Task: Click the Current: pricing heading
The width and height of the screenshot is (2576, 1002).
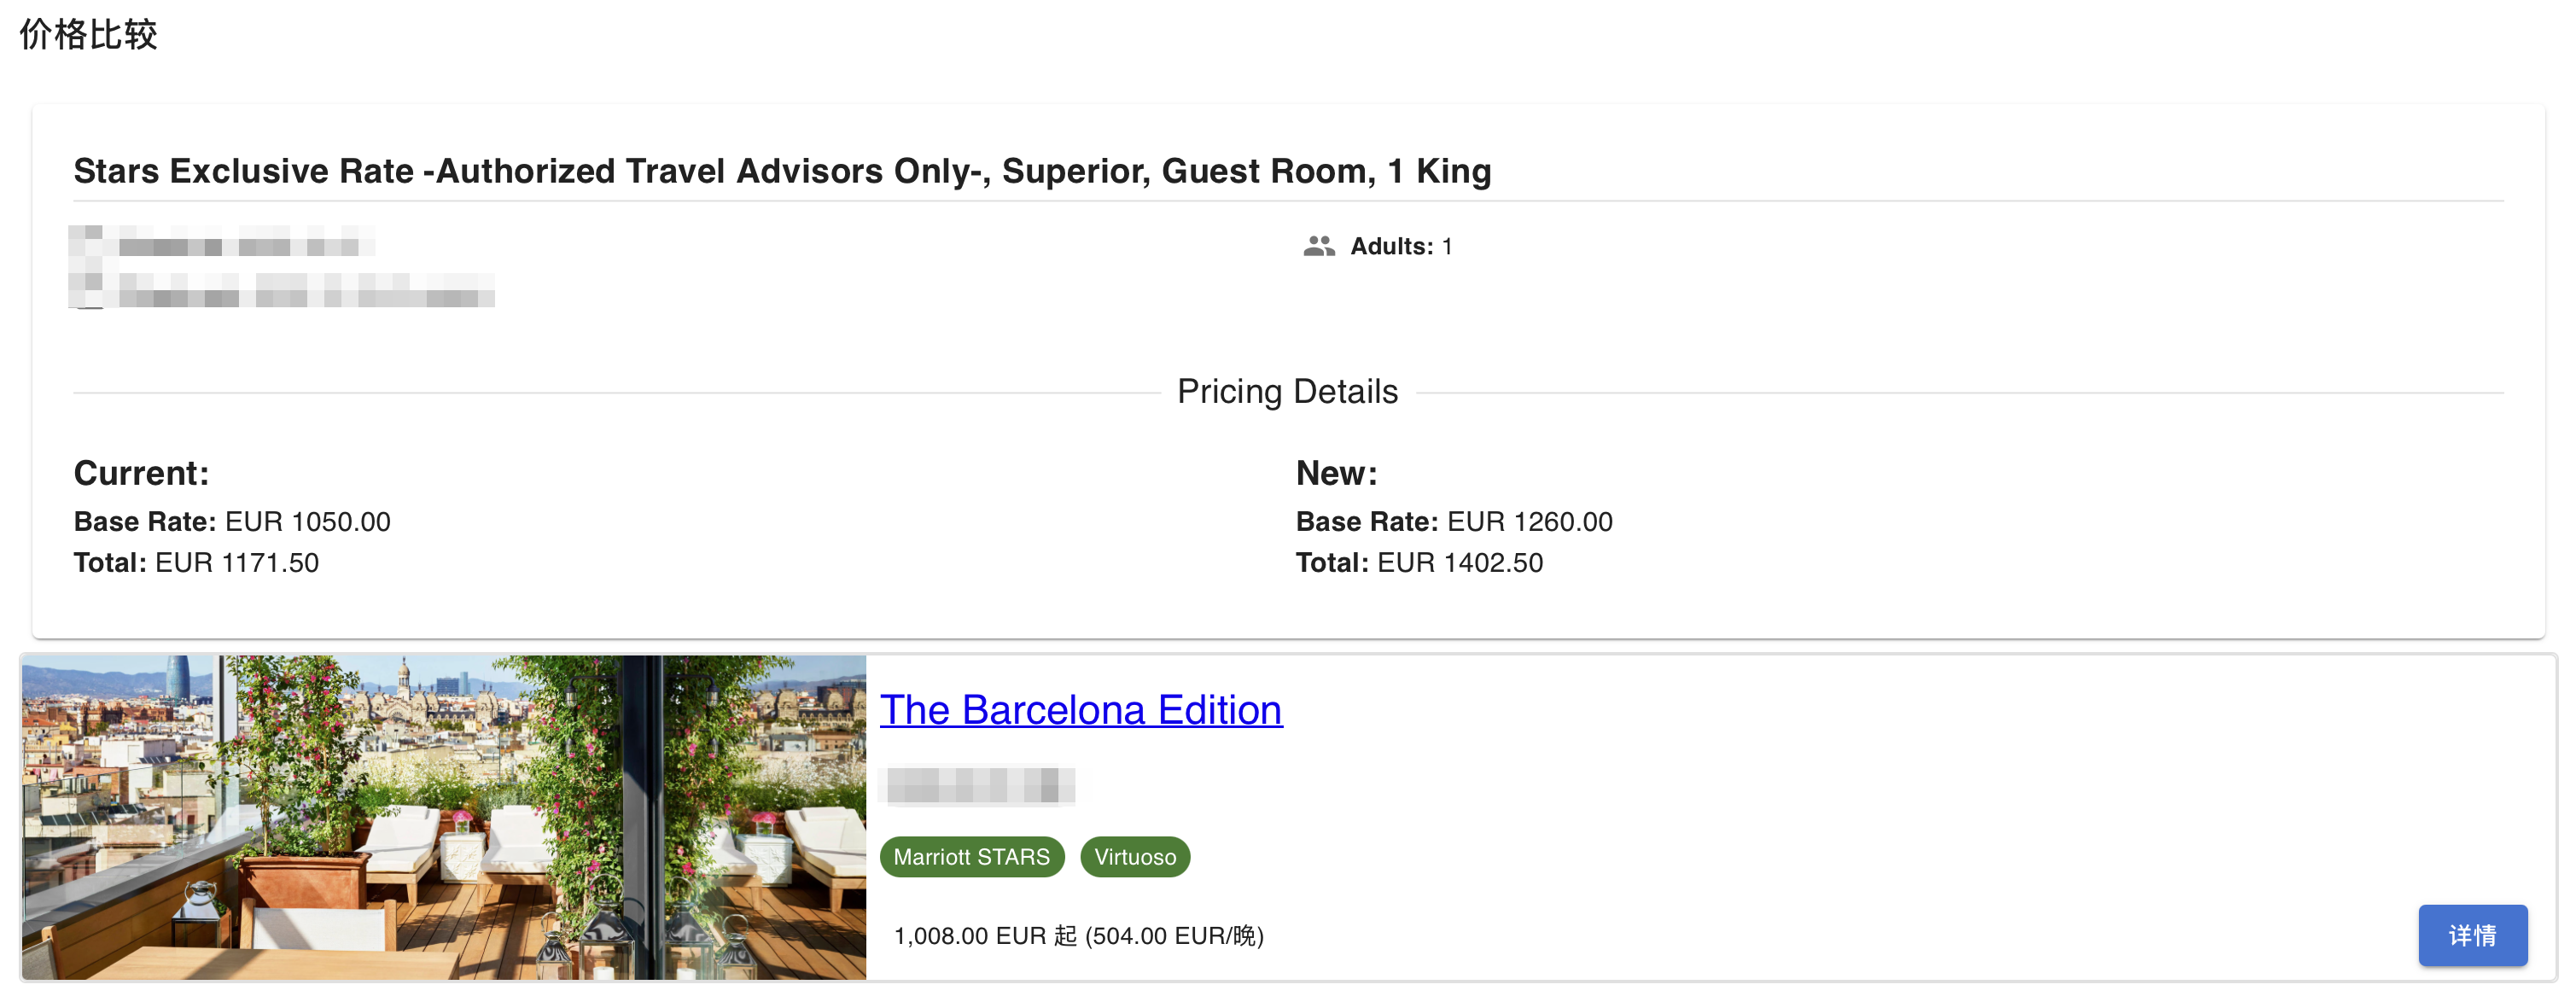Action: 141,473
